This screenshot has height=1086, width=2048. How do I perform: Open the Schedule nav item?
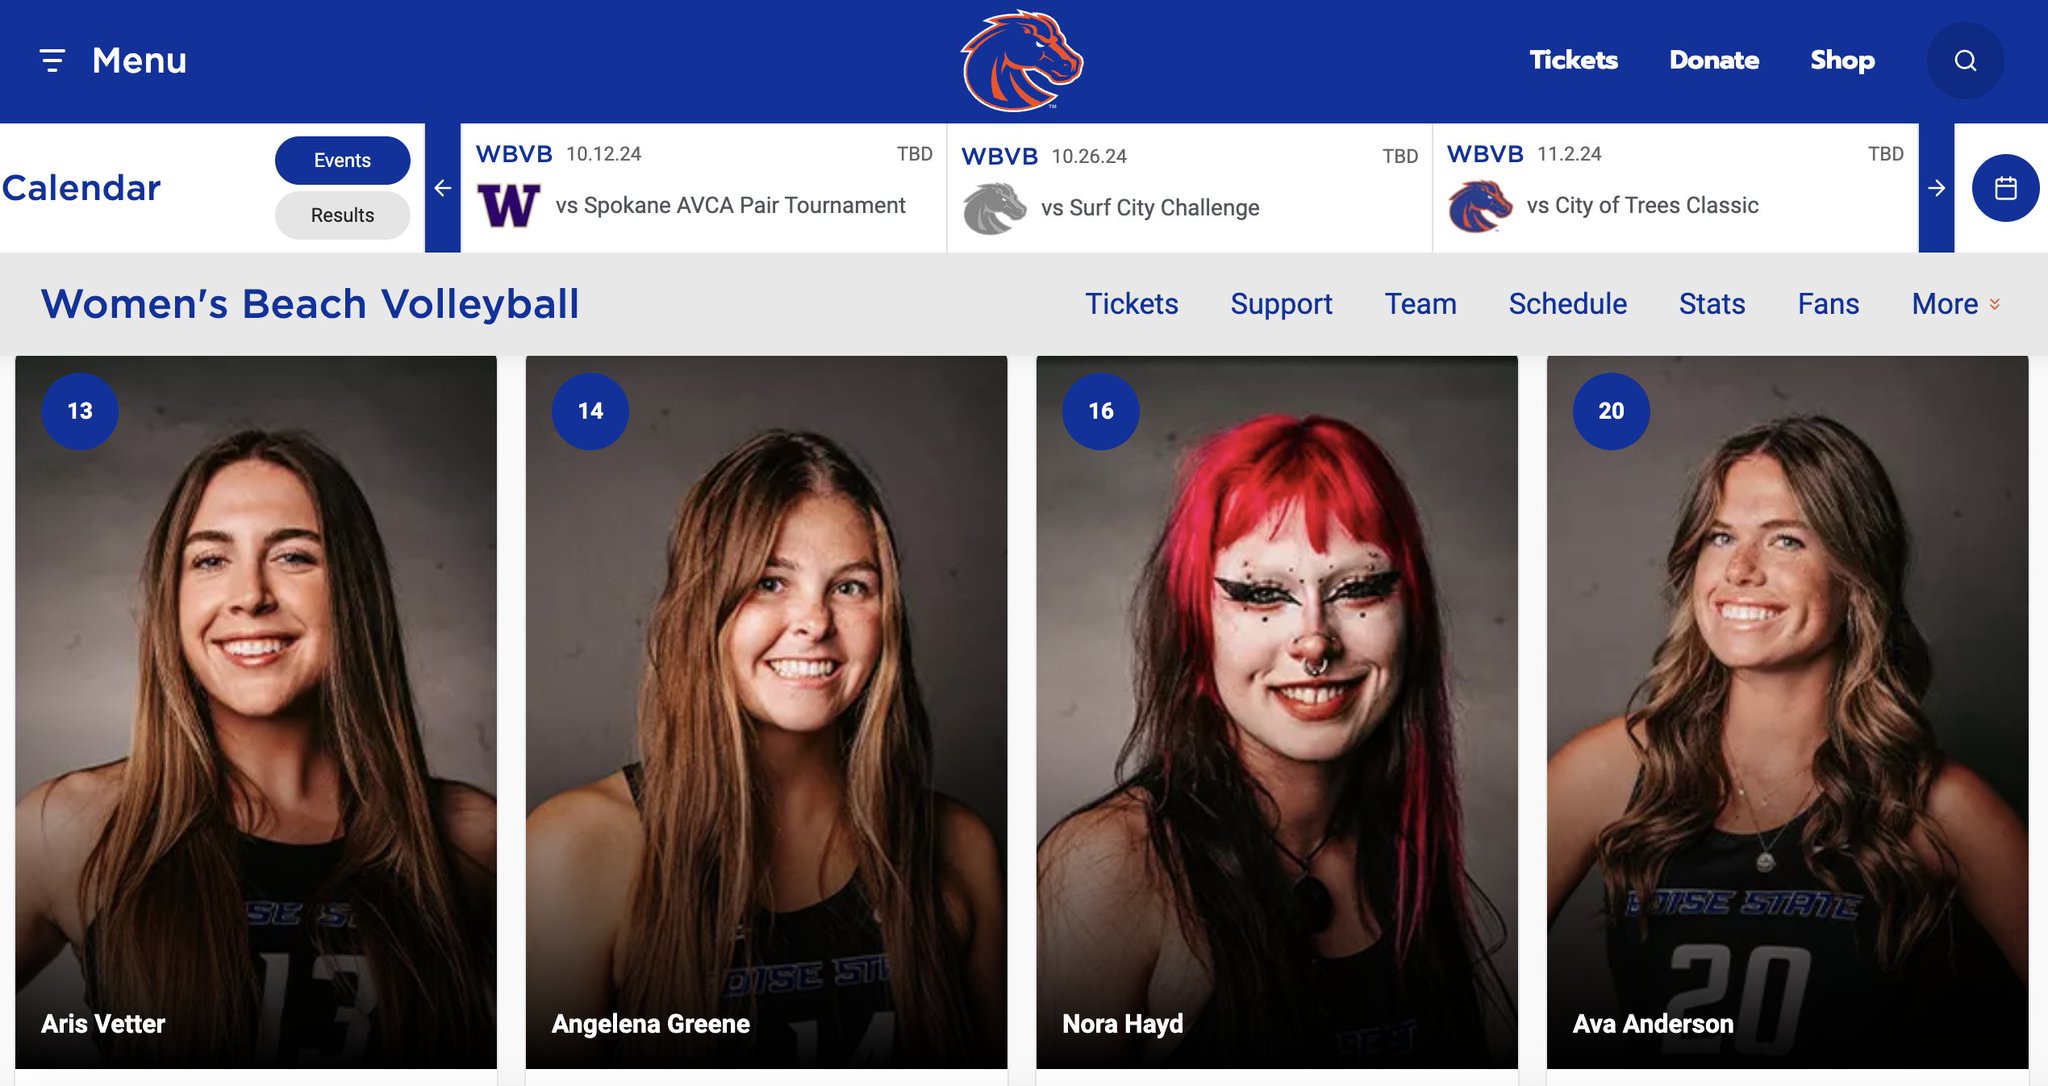click(x=1567, y=304)
